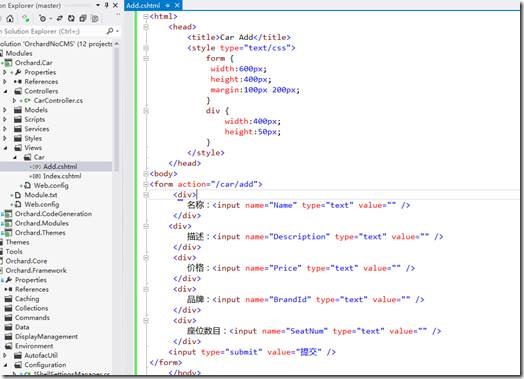Select Orchard.Framework project

(x=36, y=270)
